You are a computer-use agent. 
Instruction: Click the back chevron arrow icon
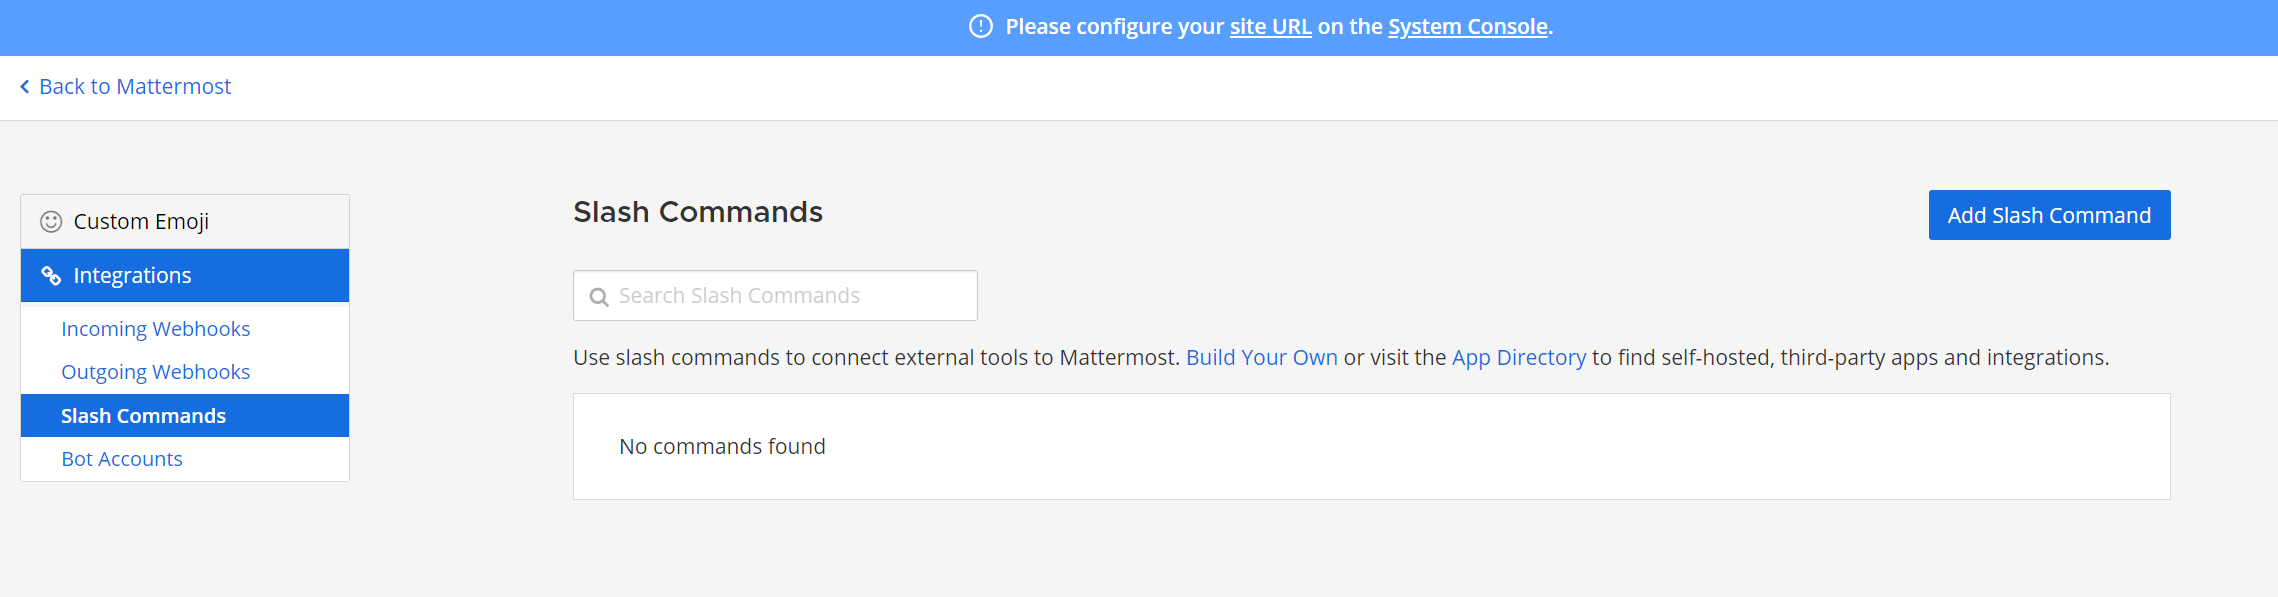click(25, 87)
